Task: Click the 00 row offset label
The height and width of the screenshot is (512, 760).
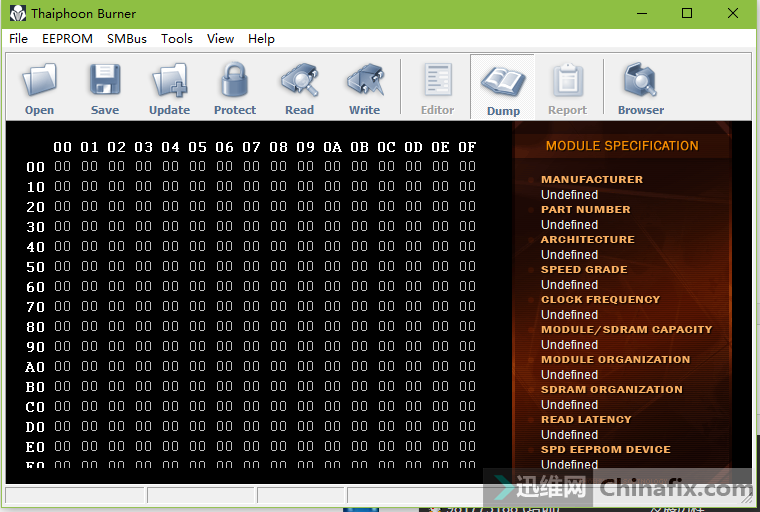Action: pos(35,167)
